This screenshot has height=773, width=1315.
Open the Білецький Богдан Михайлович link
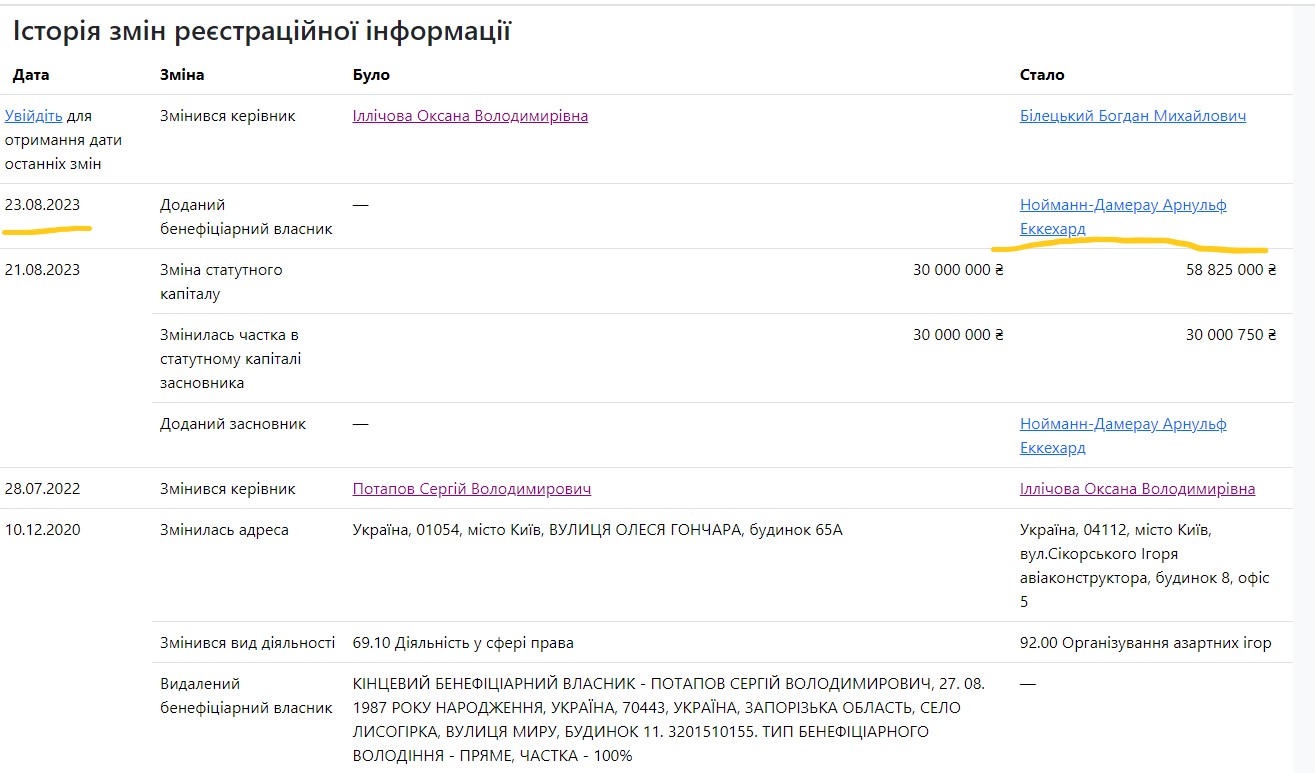tap(1132, 116)
